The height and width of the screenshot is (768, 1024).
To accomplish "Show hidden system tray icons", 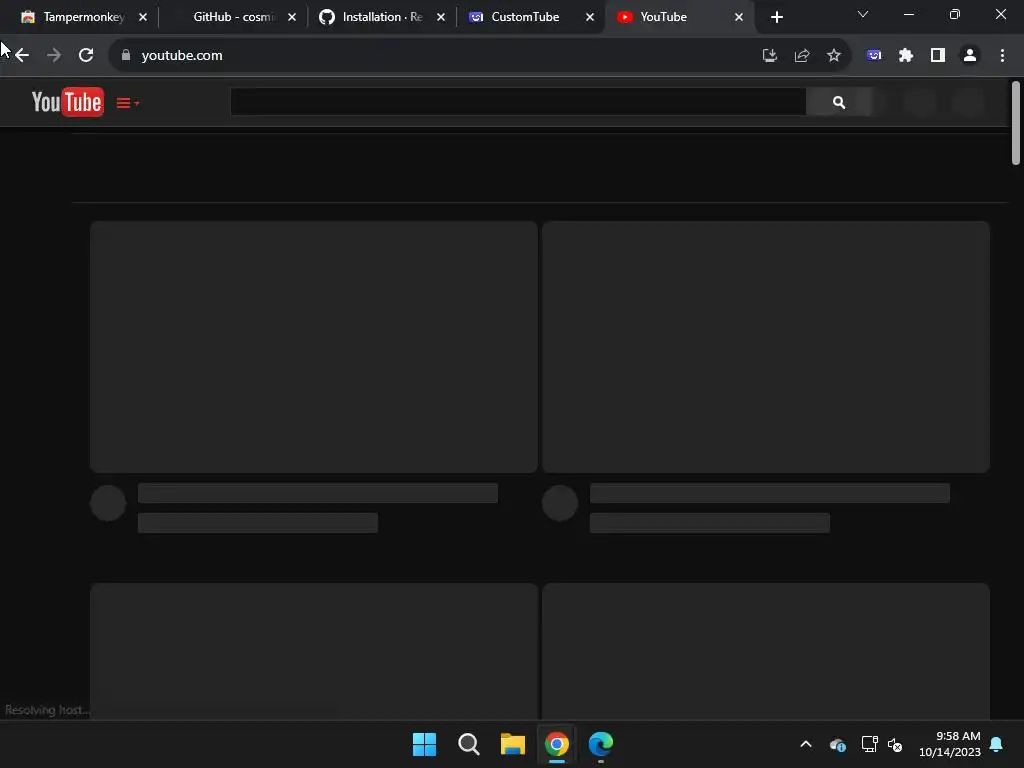I will (806, 744).
